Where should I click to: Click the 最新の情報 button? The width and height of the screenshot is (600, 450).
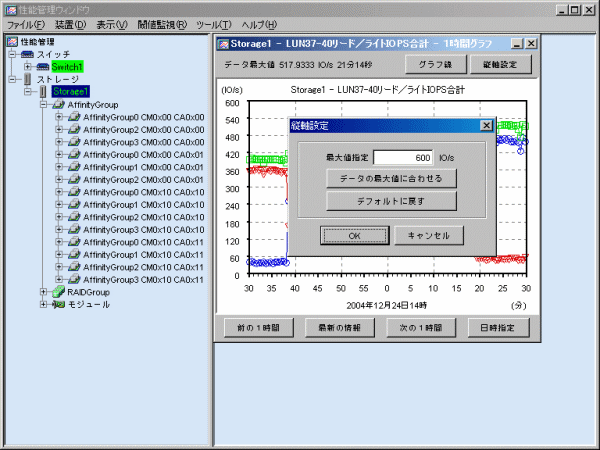coord(340,328)
